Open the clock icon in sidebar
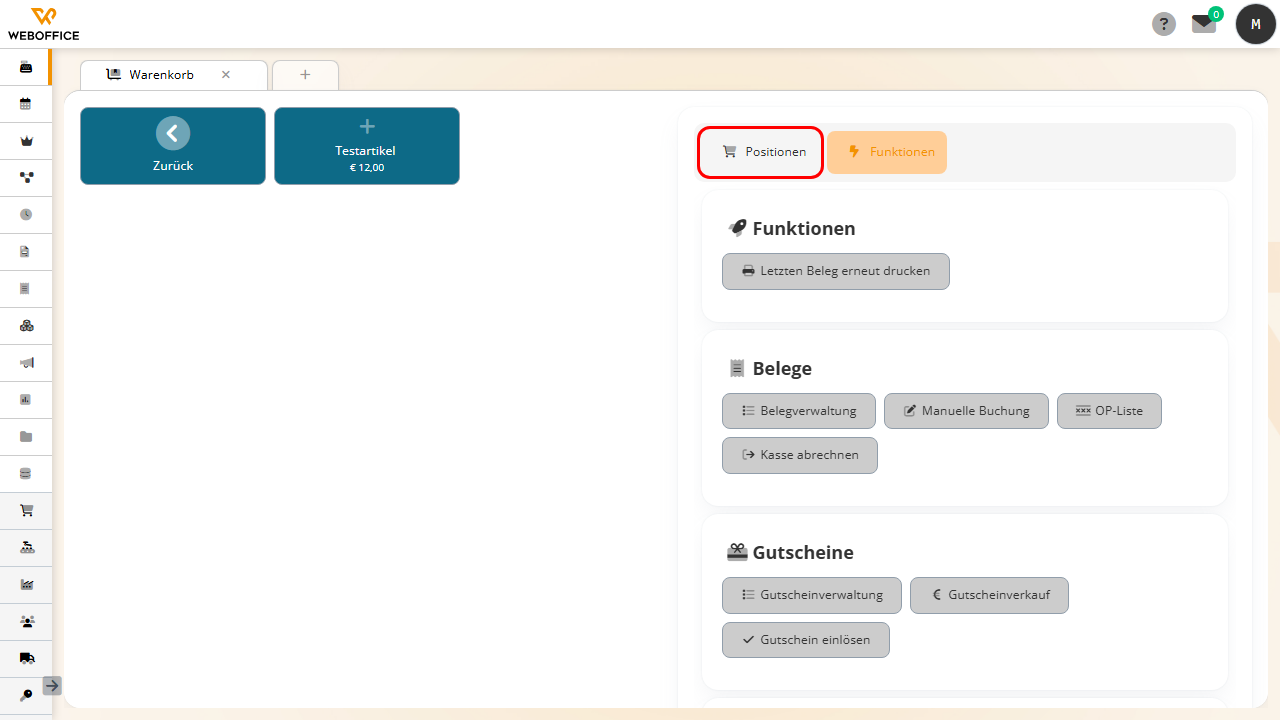1280x720 pixels. [x=26, y=214]
